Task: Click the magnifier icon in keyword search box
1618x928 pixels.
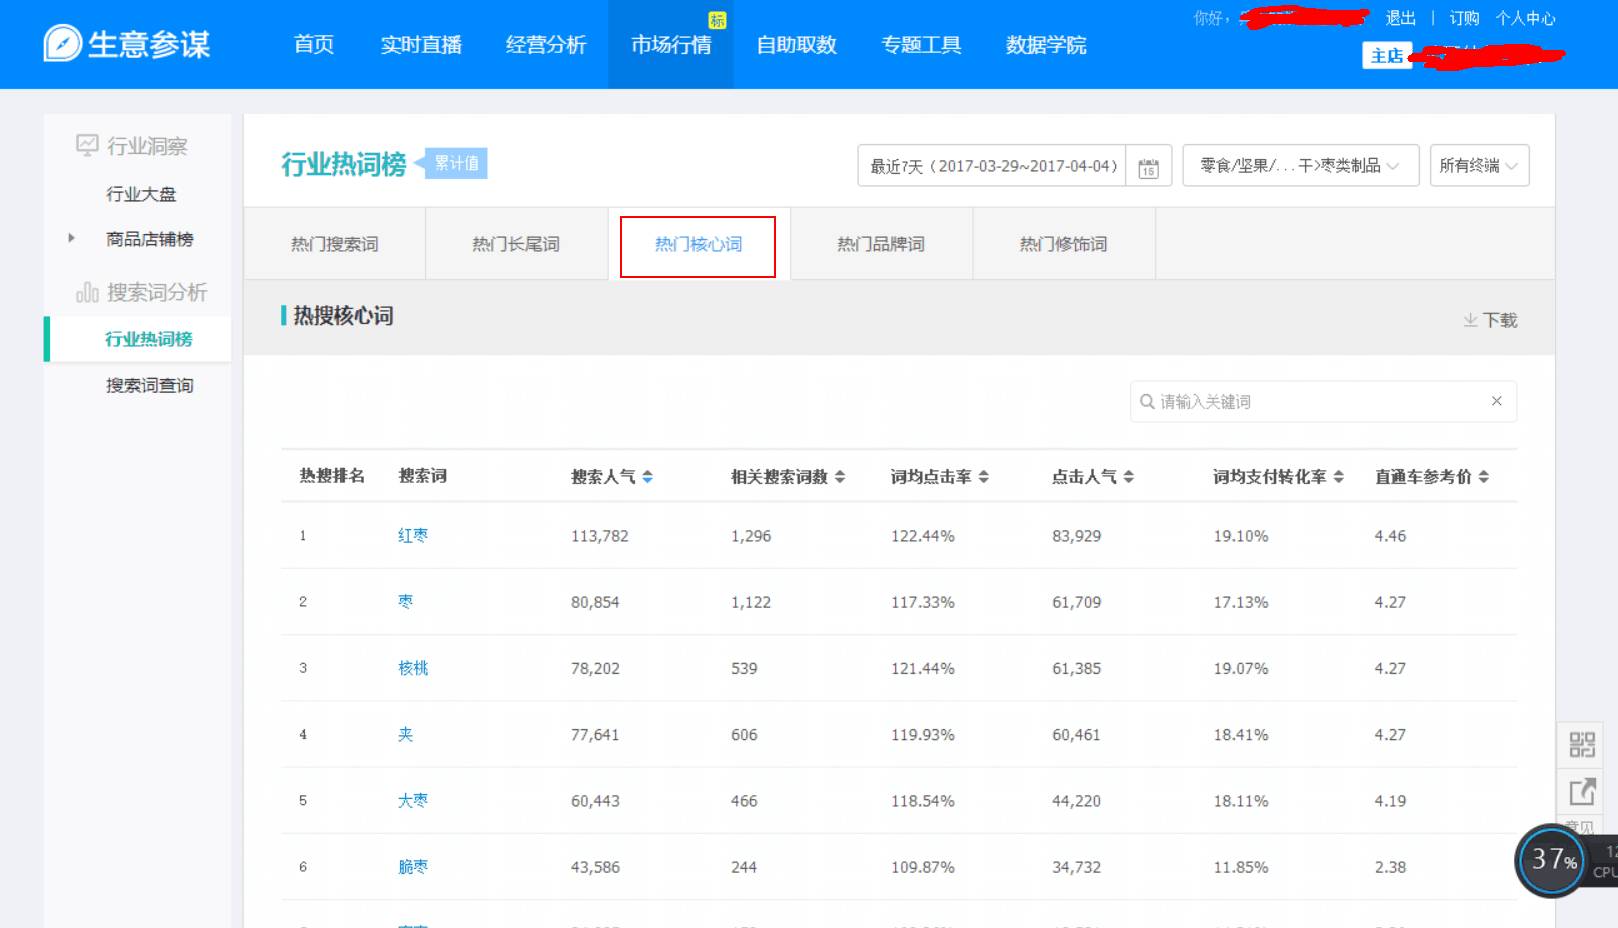Action: 1146,401
